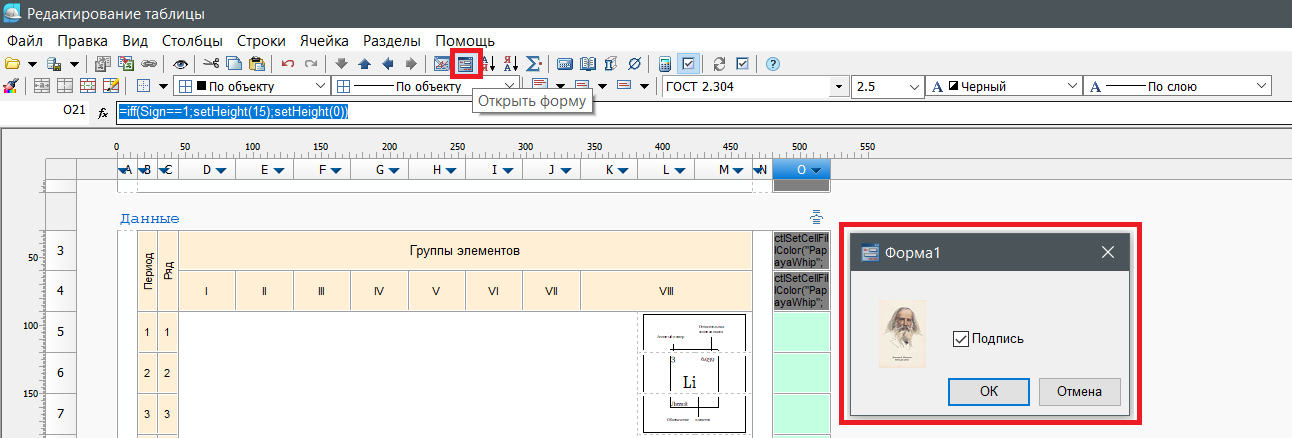Open the Ячейка menu
This screenshot has width=1292, height=438.
click(324, 41)
